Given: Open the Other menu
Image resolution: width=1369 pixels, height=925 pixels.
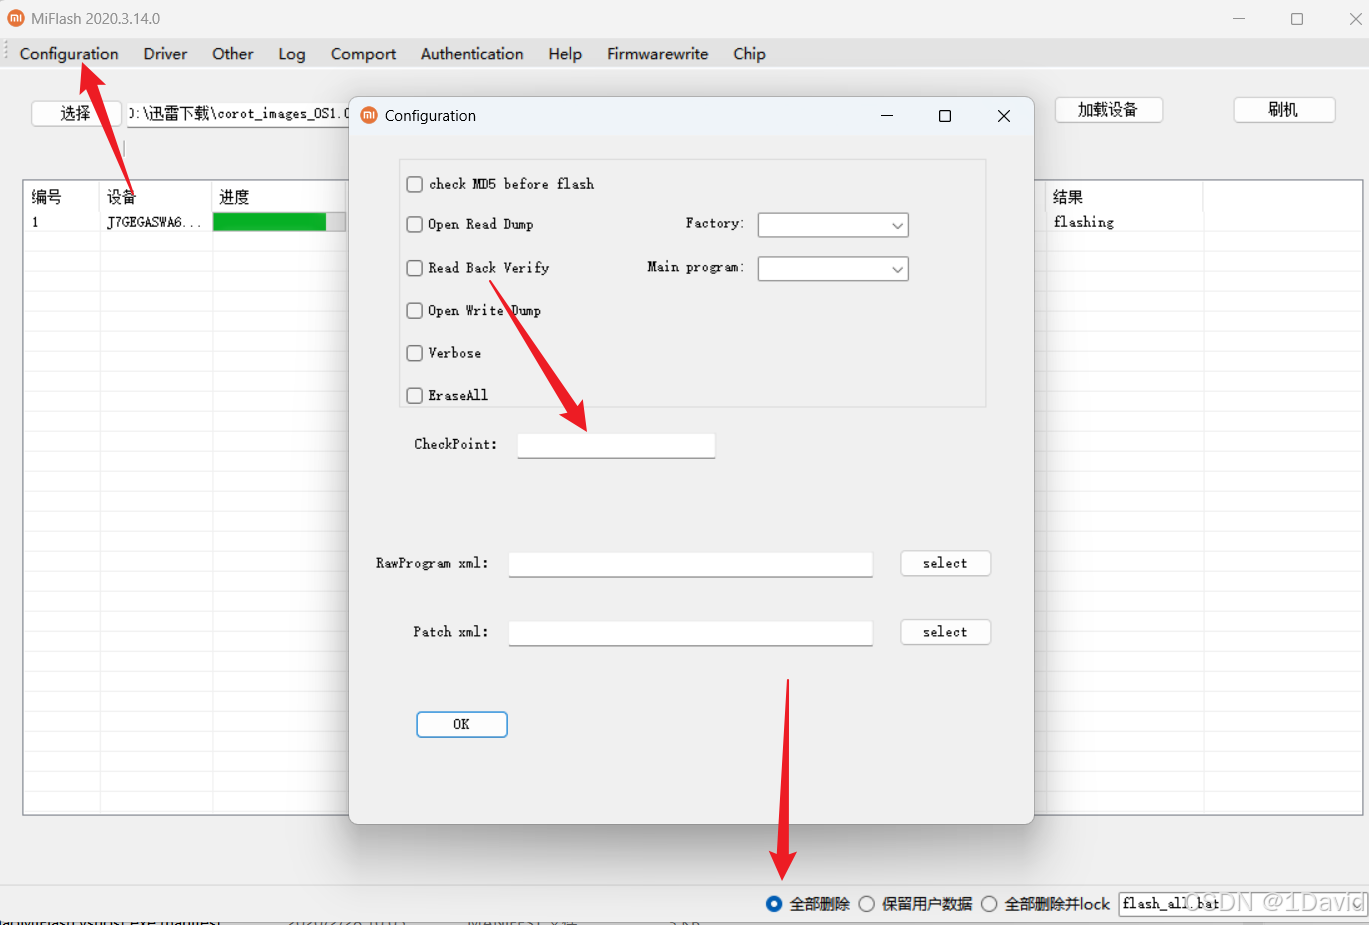Looking at the screenshot, I should point(233,54).
